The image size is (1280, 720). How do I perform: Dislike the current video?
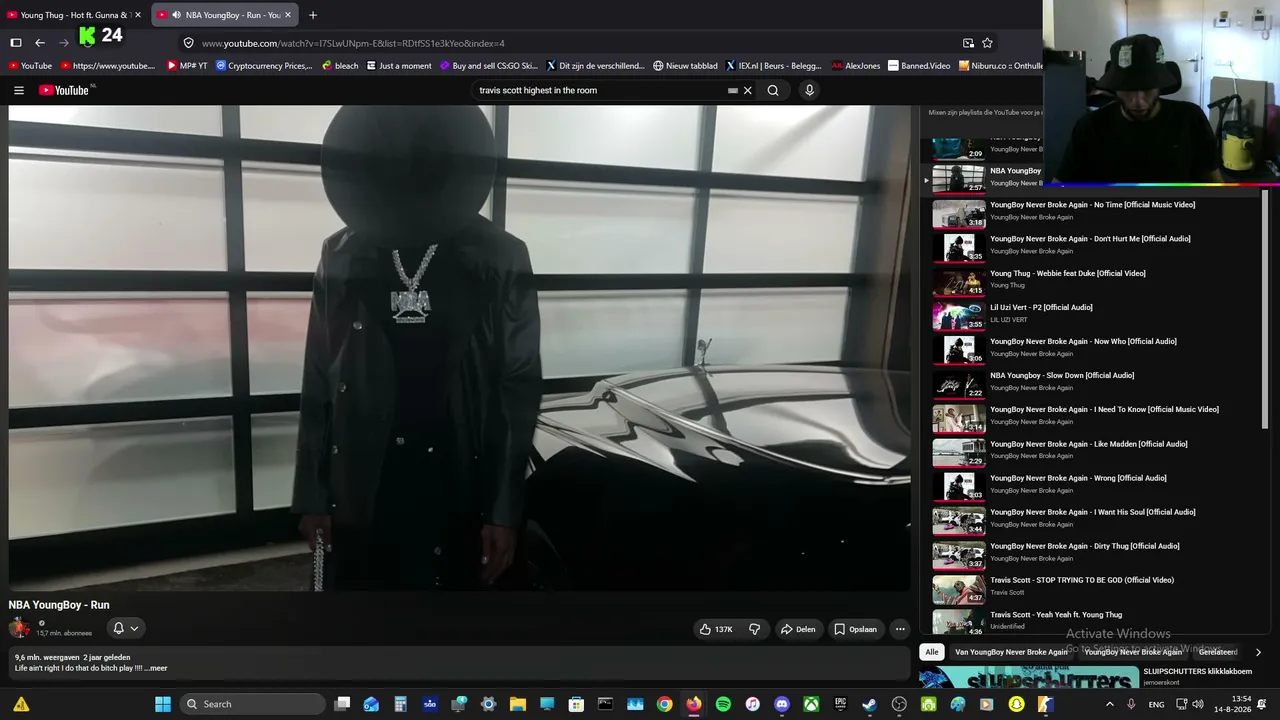755,629
